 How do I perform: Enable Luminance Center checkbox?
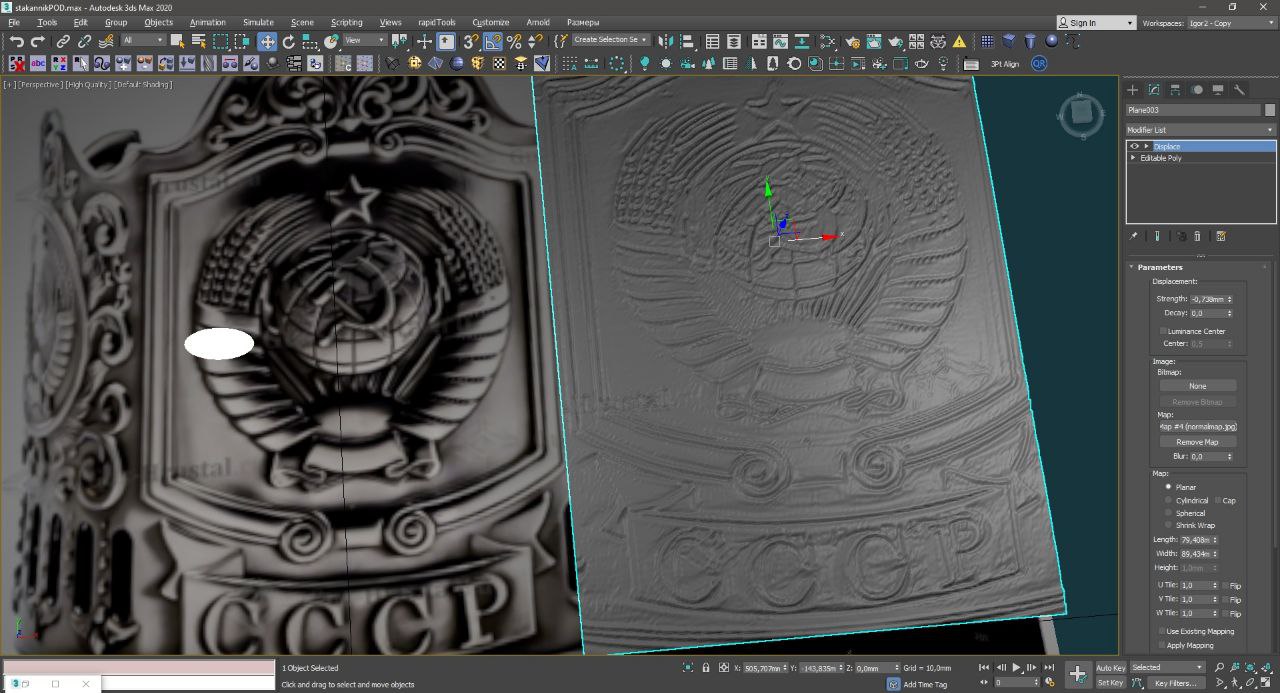click(1163, 331)
